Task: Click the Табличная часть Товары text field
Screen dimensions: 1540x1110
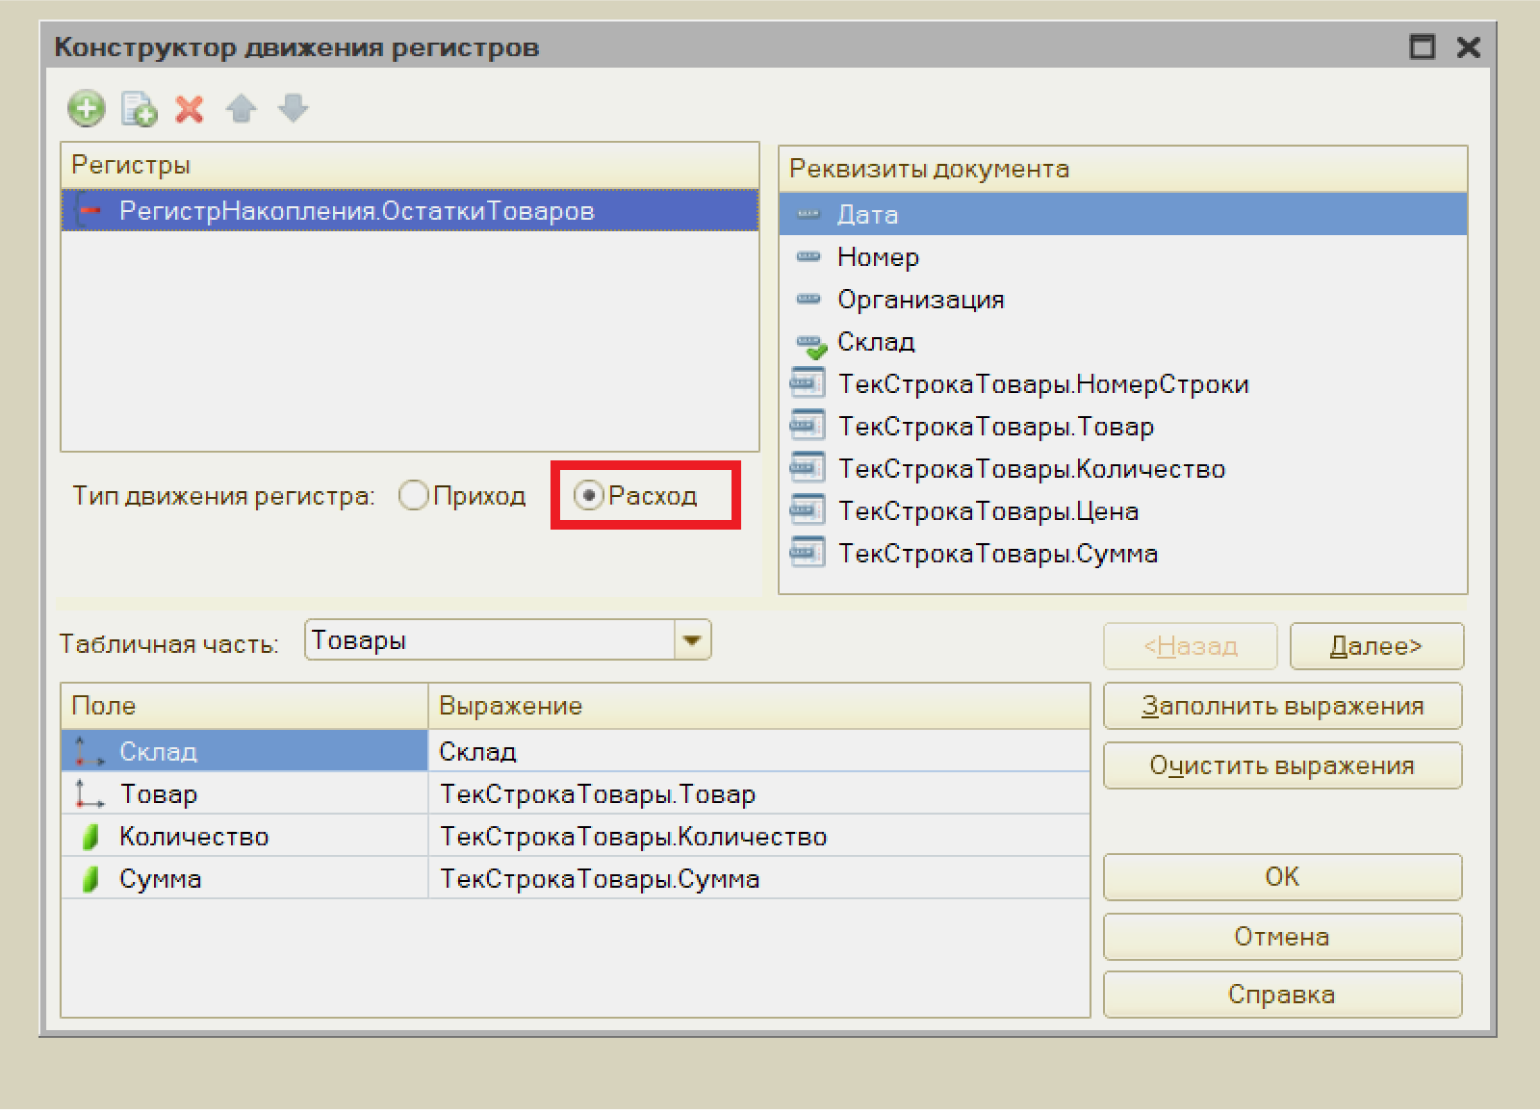Action: (490, 640)
